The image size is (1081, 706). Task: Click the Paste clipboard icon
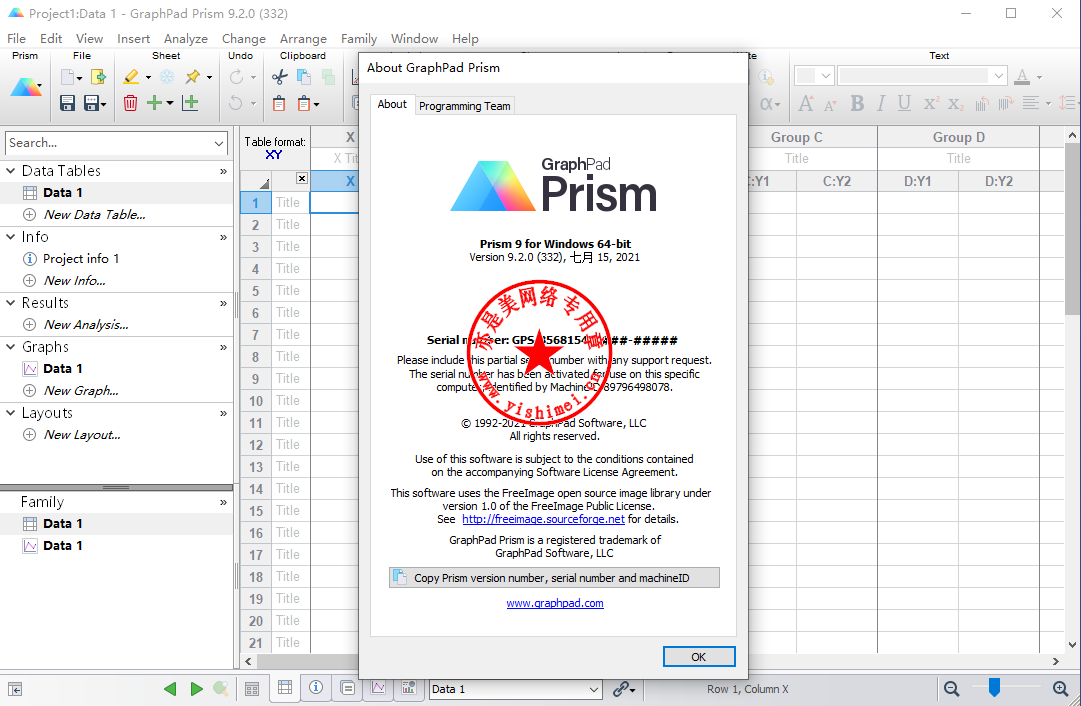279,103
